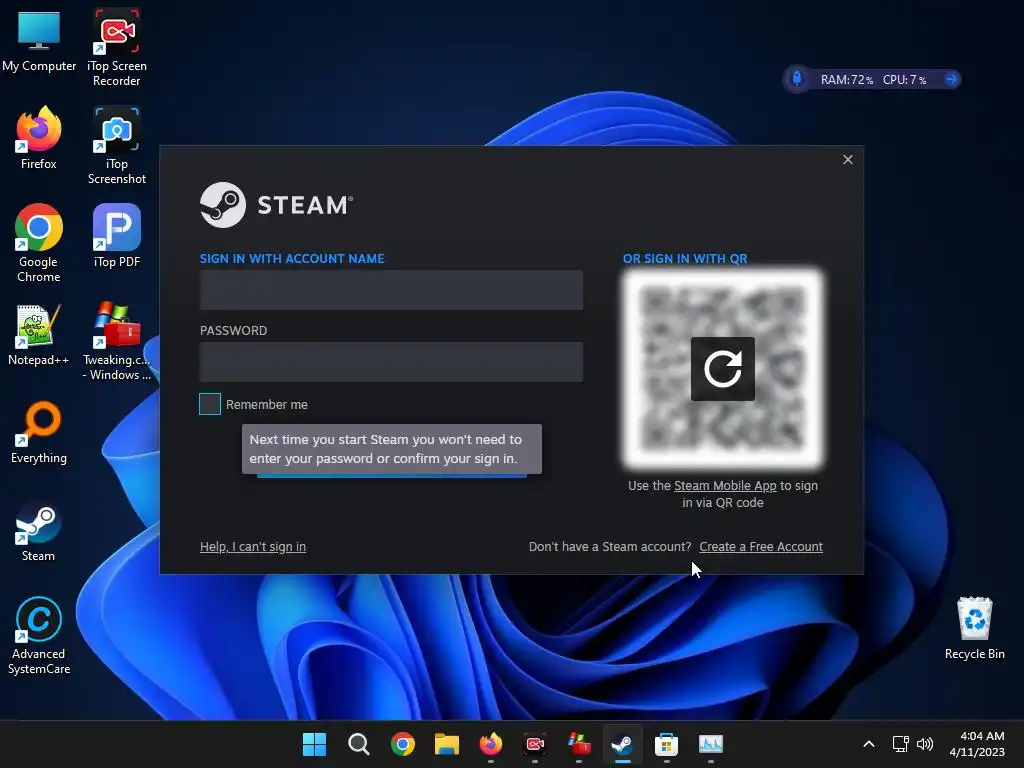Screen dimensions: 1024x768
Task: Select the Google Chrome desktop shortcut
Action: coord(39,243)
